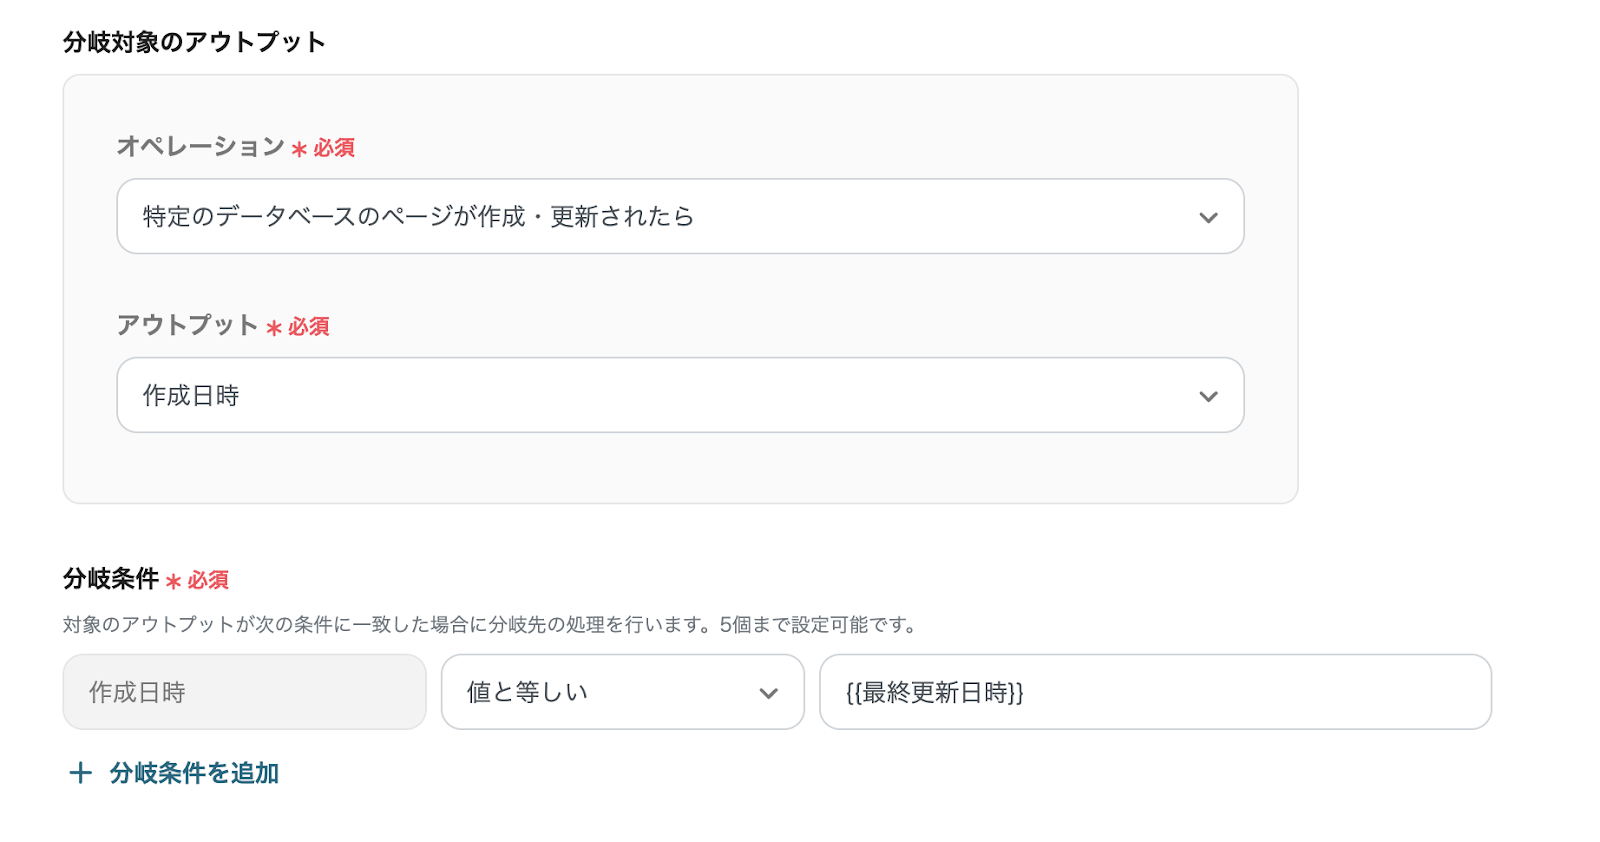Click the 分岐対象のアウトプット section heading

click(194, 42)
